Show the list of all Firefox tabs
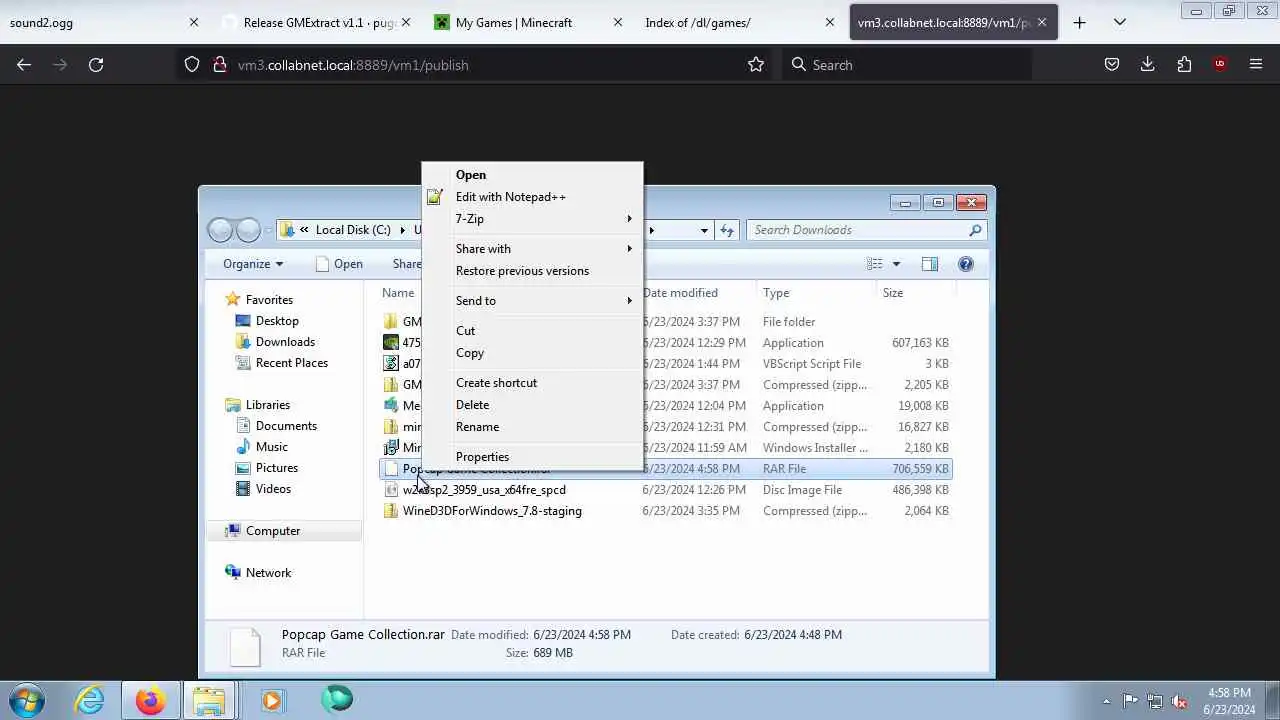Screen dimensions: 1280x720 [x=1120, y=22]
